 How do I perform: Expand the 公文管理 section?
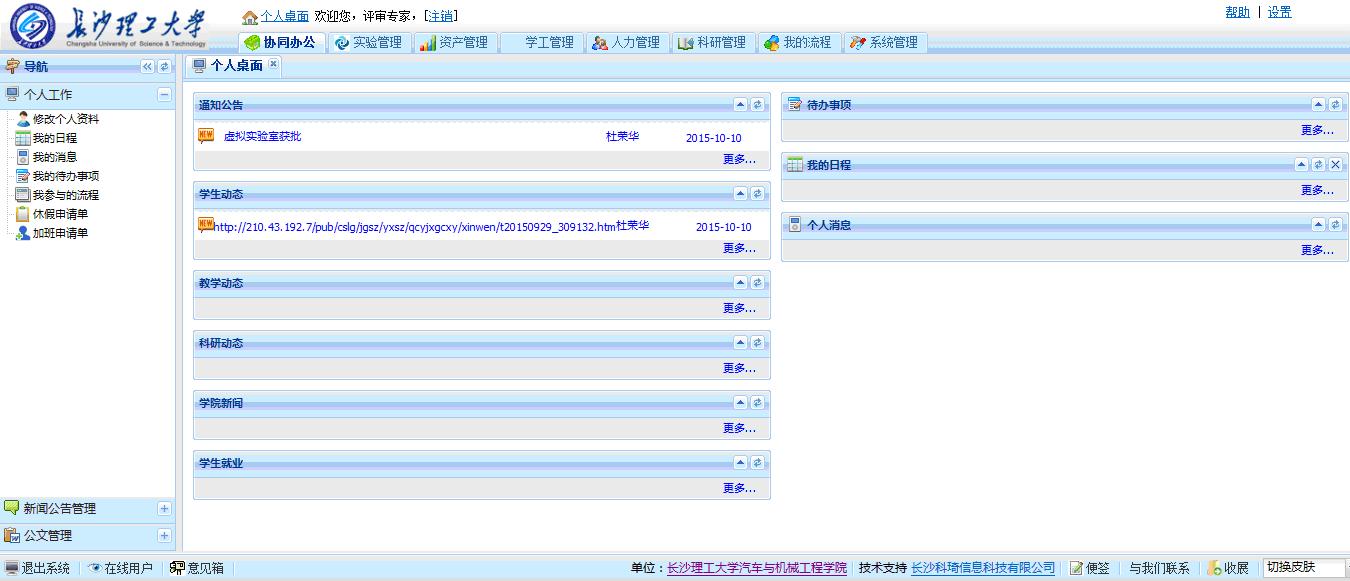pos(164,536)
